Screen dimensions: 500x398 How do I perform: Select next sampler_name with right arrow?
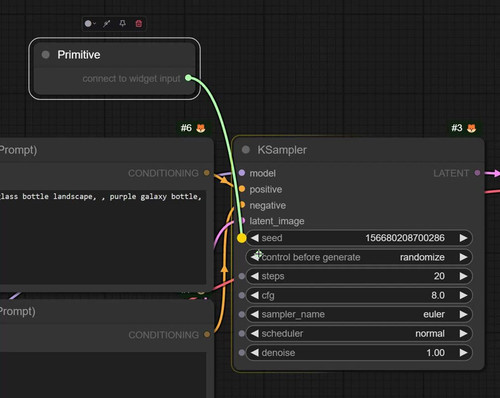pyautogui.click(x=463, y=314)
